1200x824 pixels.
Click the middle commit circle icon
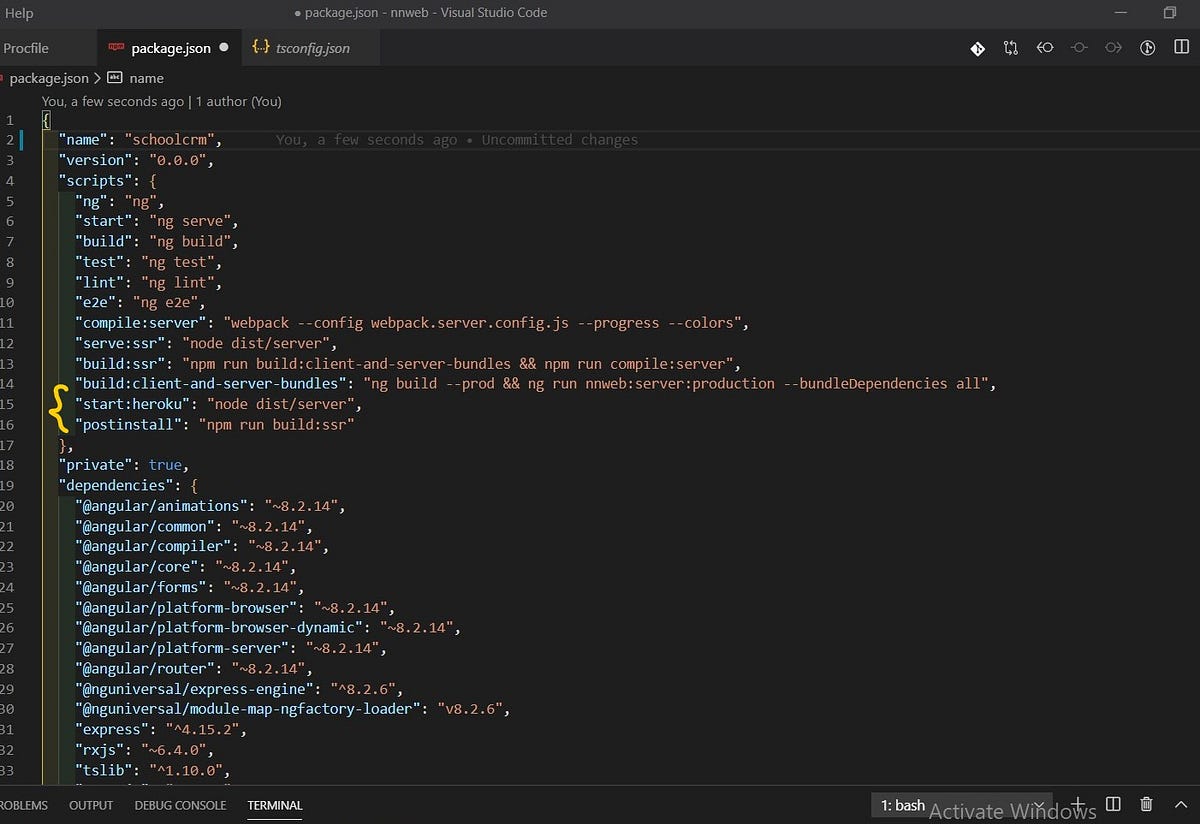(x=1079, y=48)
